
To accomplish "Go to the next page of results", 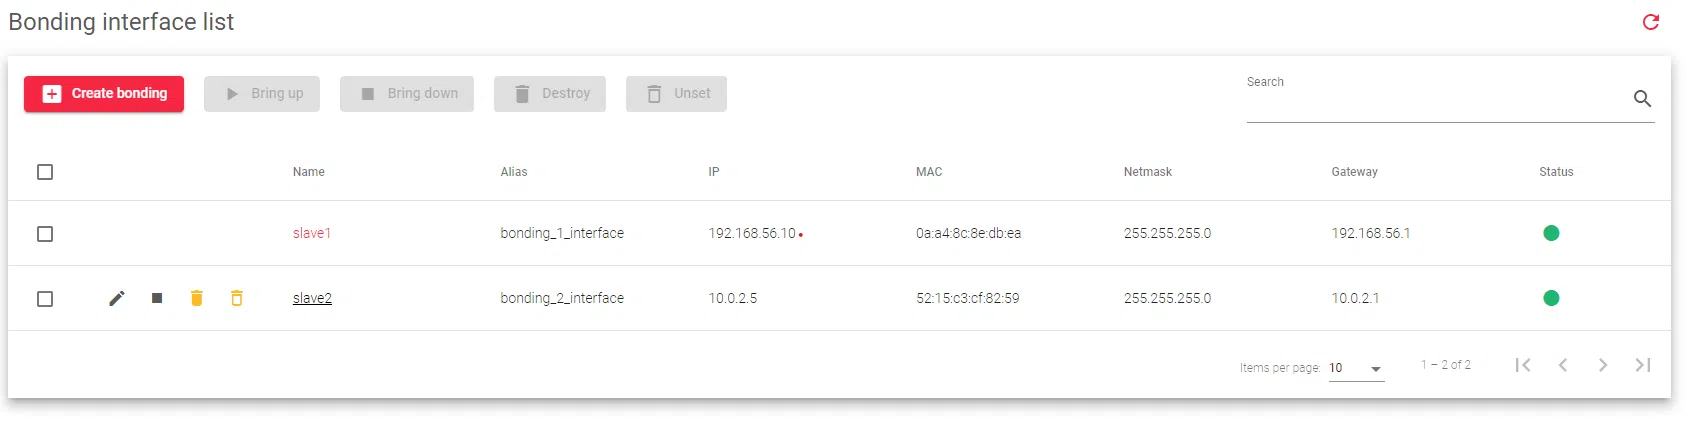I will tap(1603, 365).
